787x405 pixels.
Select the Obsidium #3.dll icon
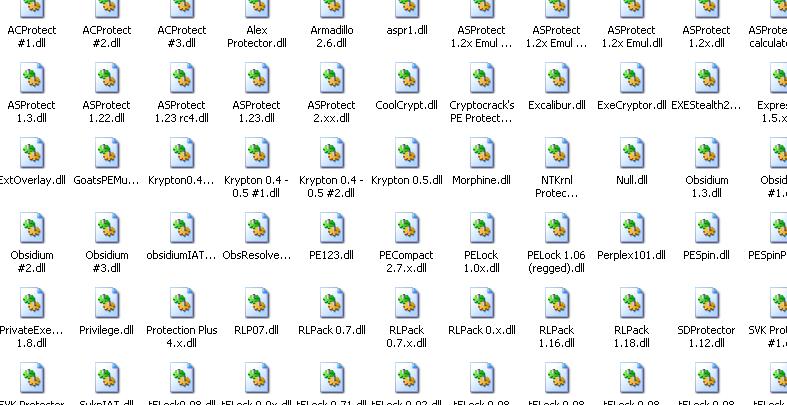point(107,228)
